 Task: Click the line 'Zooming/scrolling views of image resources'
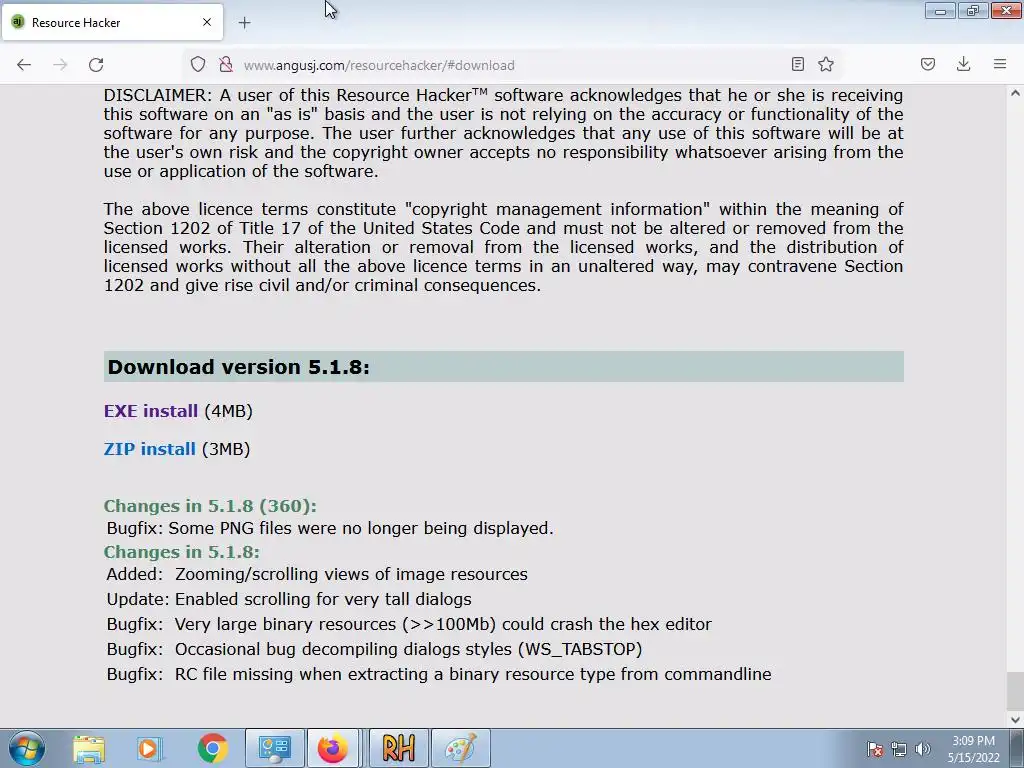tap(351, 575)
